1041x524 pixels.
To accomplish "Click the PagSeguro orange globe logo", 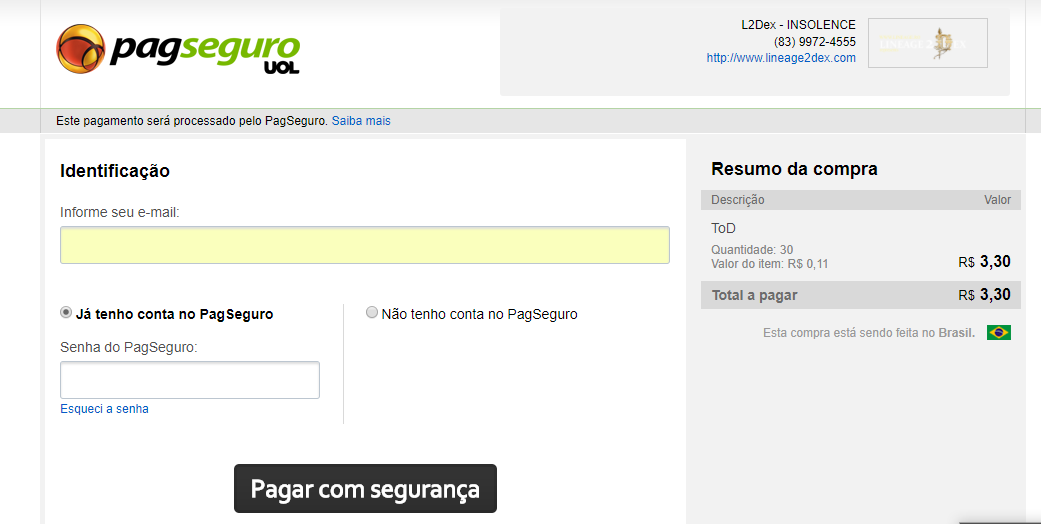I will coord(81,50).
